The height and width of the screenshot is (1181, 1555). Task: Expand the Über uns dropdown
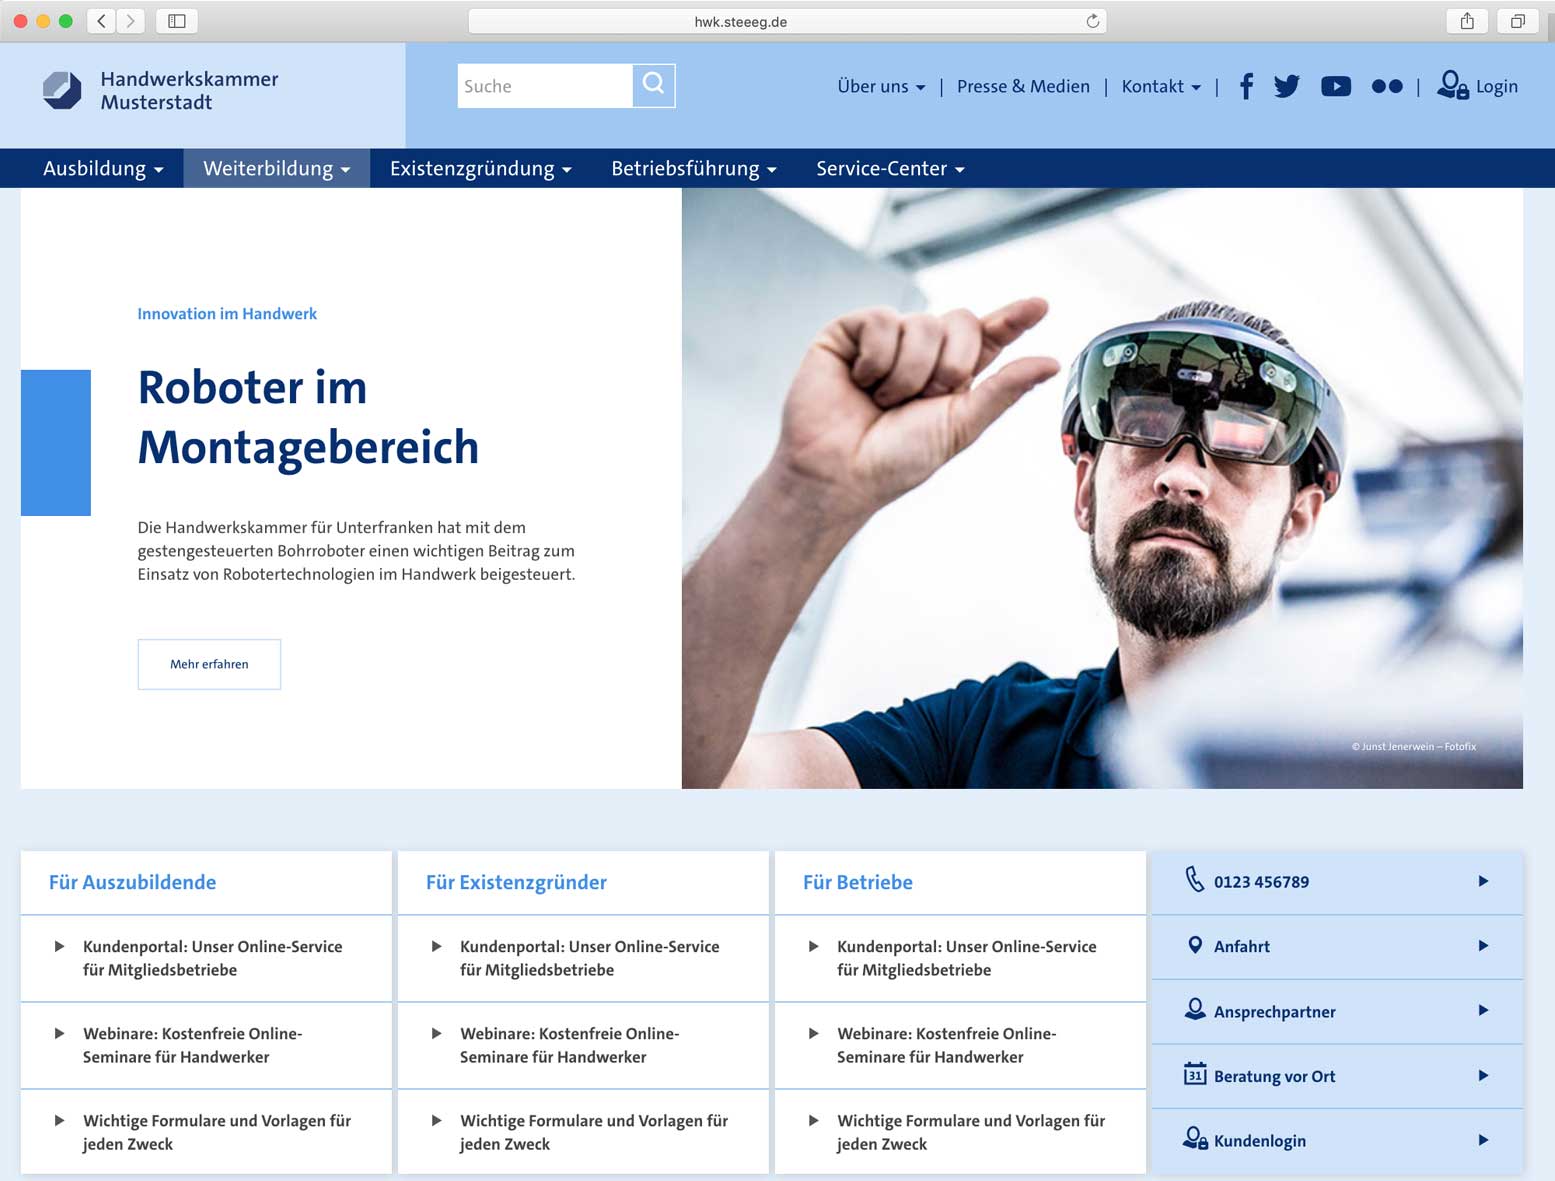[880, 87]
